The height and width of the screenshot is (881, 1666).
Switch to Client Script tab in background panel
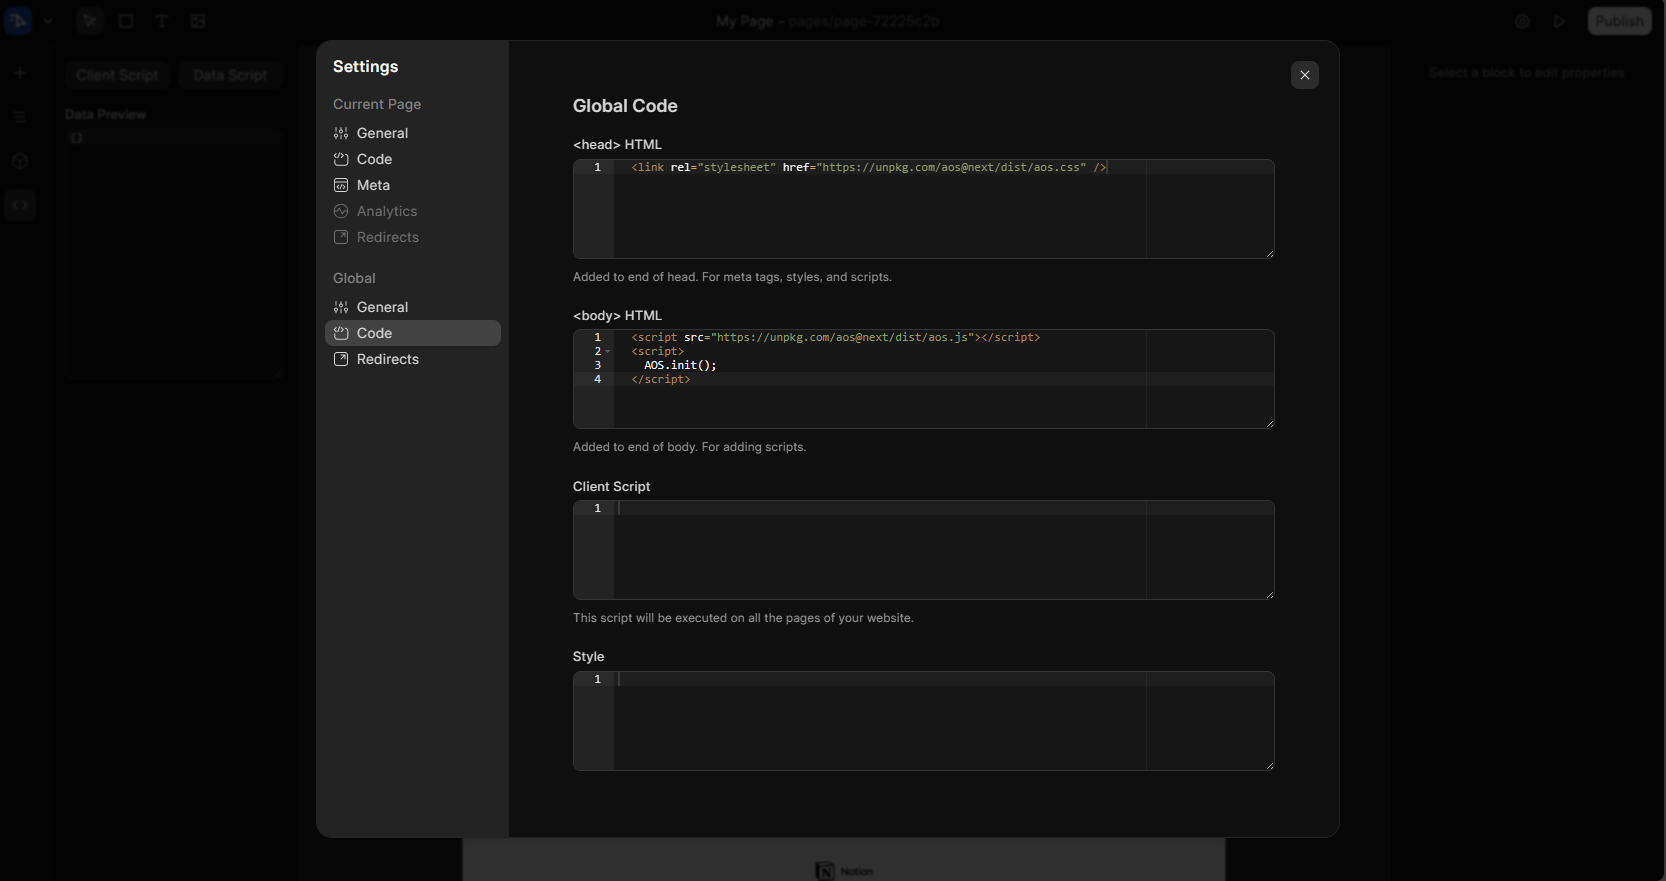pyautogui.click(x=117, y=75)
